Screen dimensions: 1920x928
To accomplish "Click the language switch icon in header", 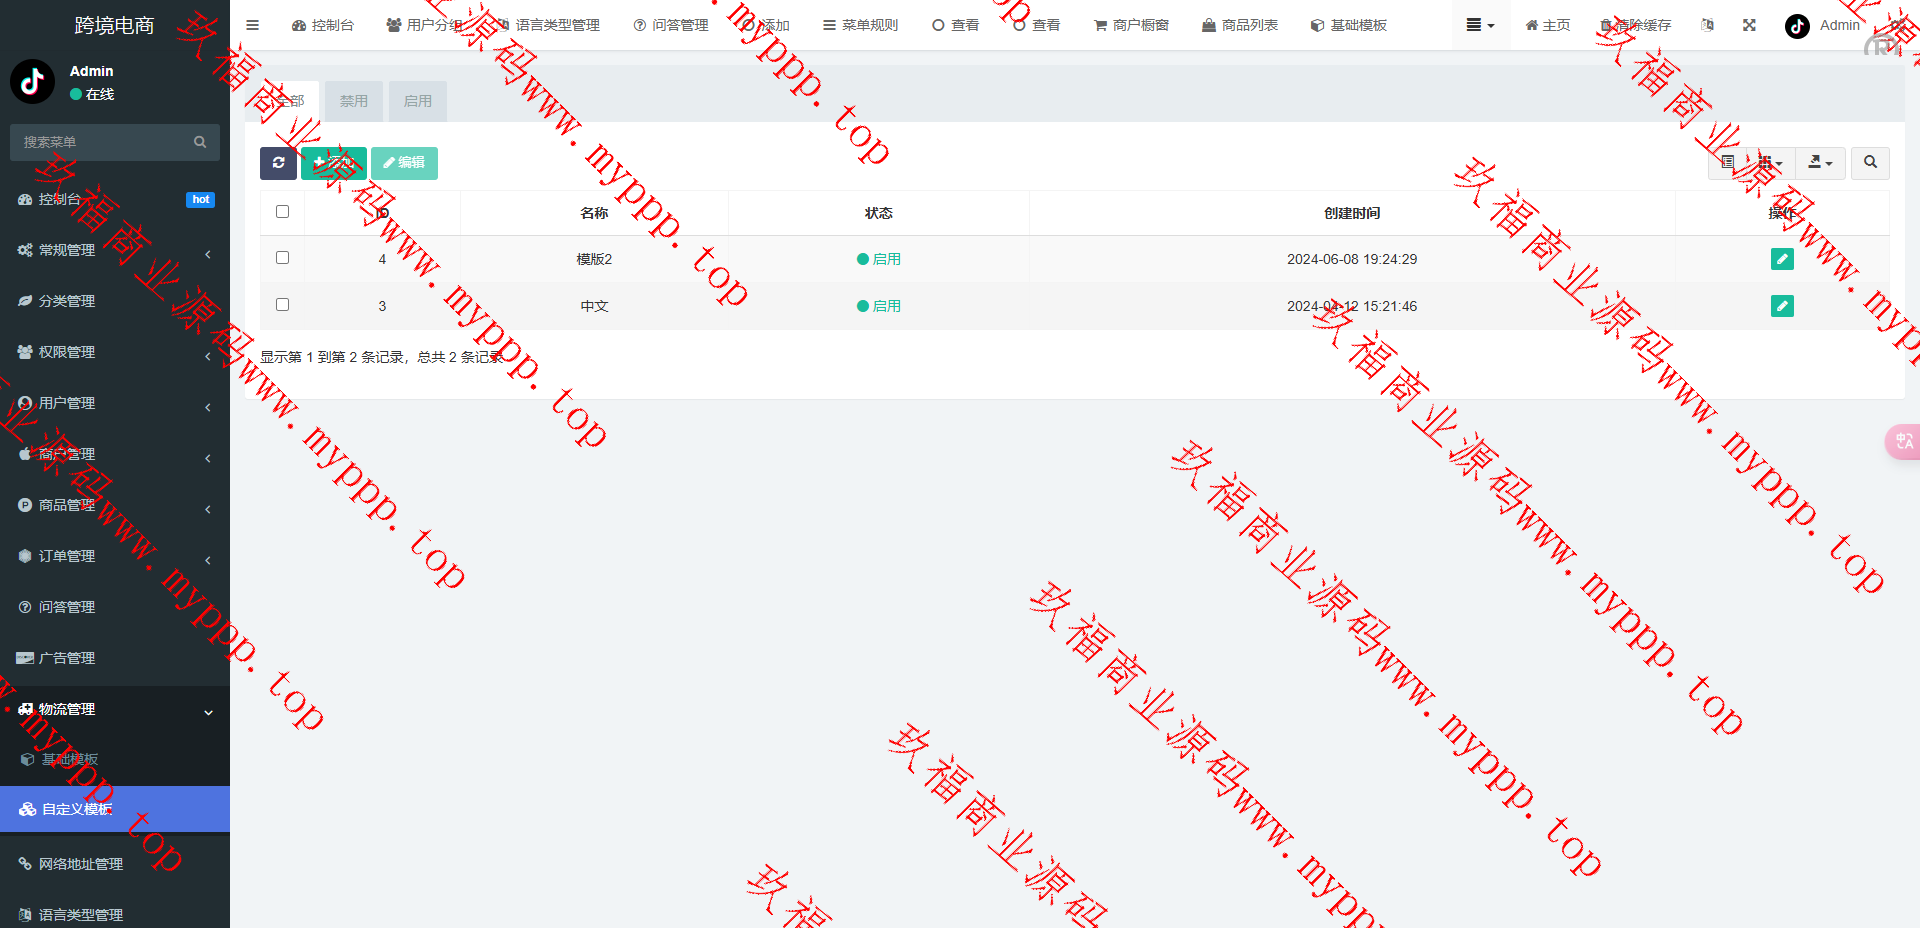I will [1707, 25].
